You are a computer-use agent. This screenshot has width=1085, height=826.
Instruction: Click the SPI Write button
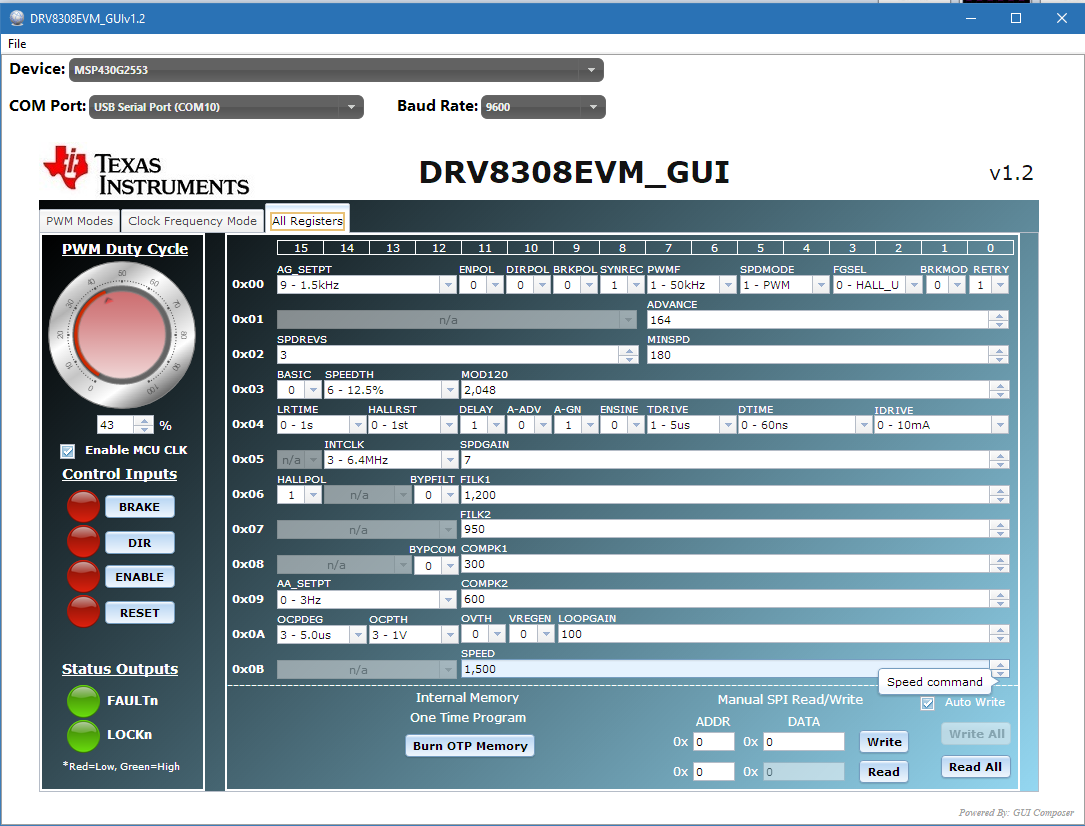884,742
